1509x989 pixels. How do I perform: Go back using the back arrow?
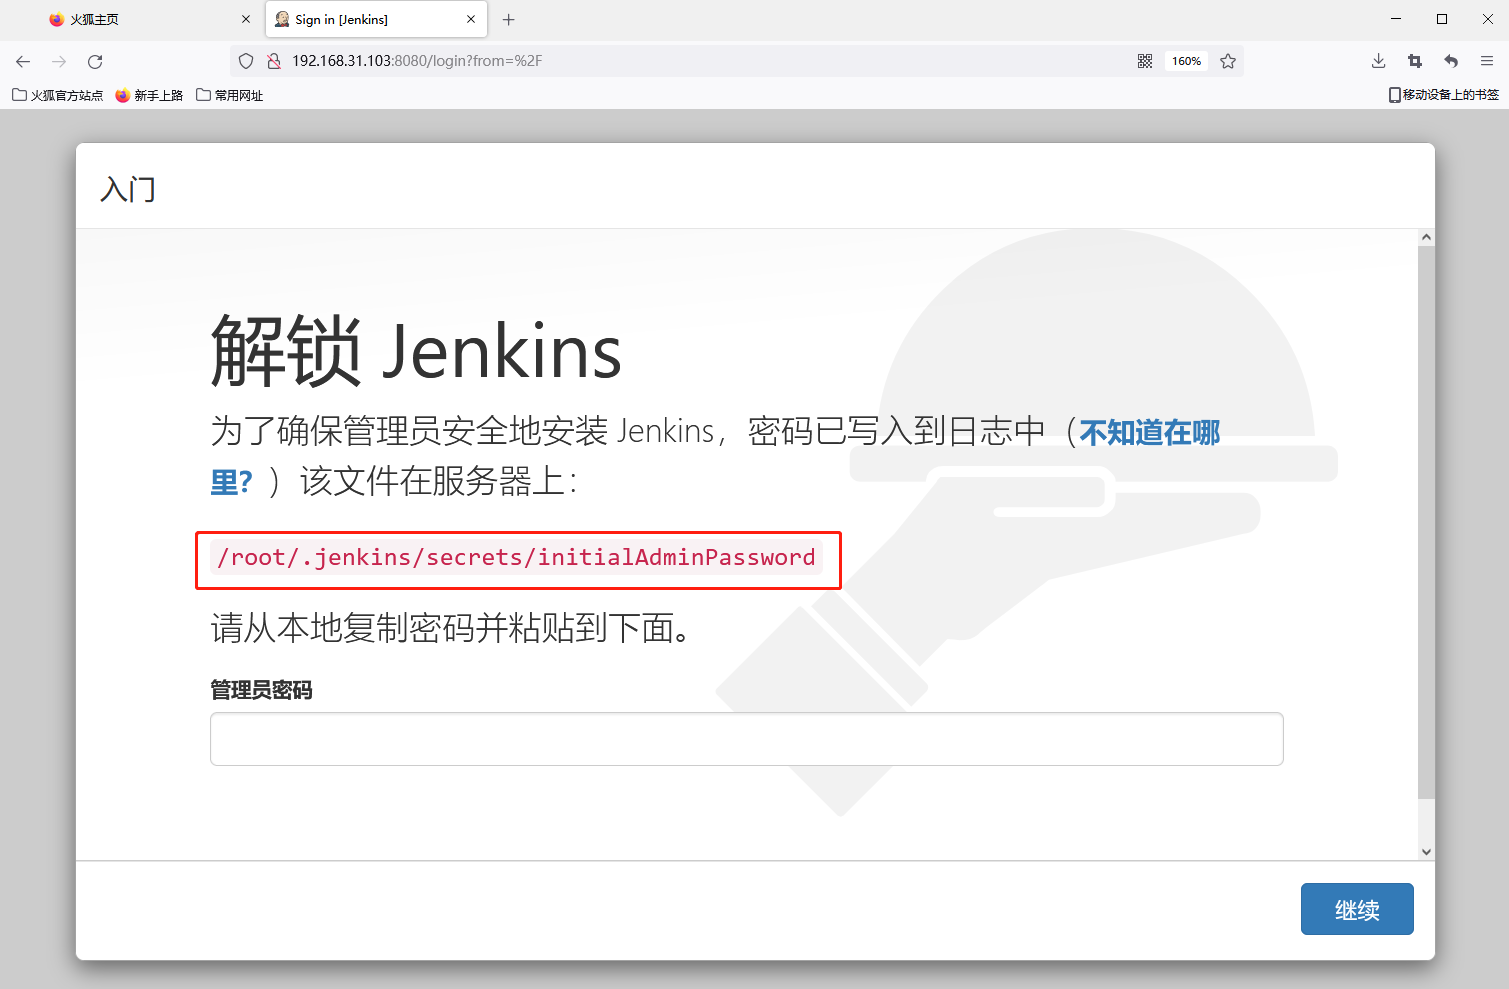point(23,61)
